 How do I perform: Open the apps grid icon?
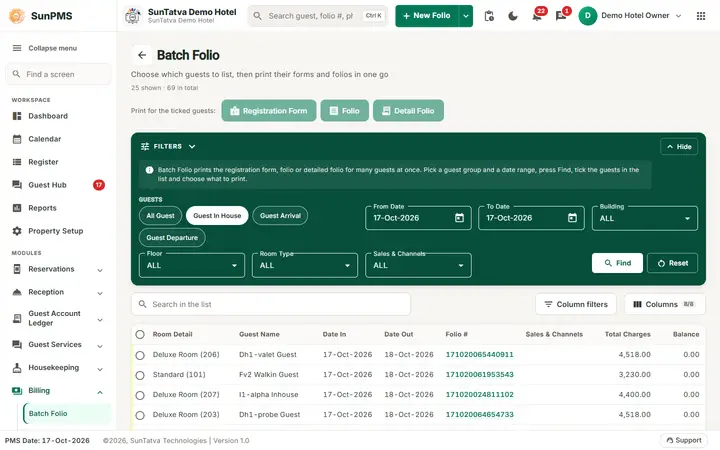click(701, 16)
